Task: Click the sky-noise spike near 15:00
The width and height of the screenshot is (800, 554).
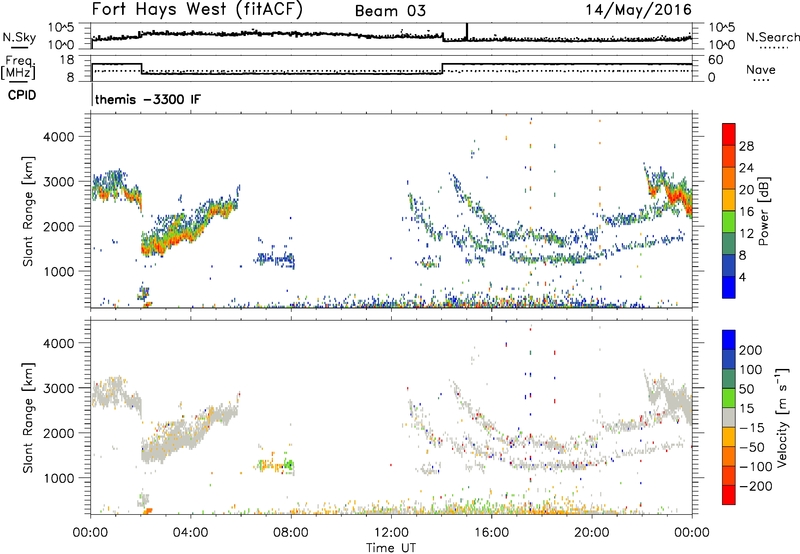Action: click(466, 31)
